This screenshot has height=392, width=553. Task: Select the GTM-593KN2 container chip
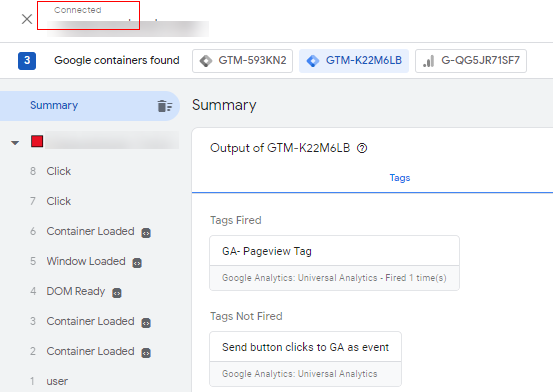tap(242, 61)
